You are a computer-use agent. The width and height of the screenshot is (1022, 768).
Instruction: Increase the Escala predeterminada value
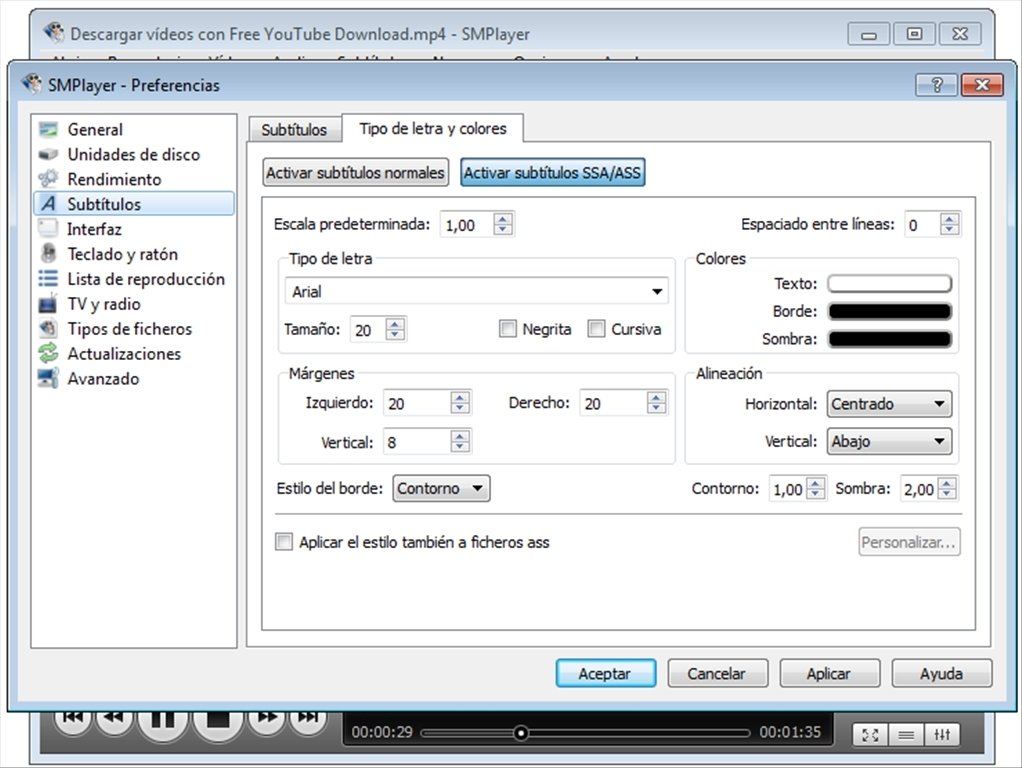[503, 218]
